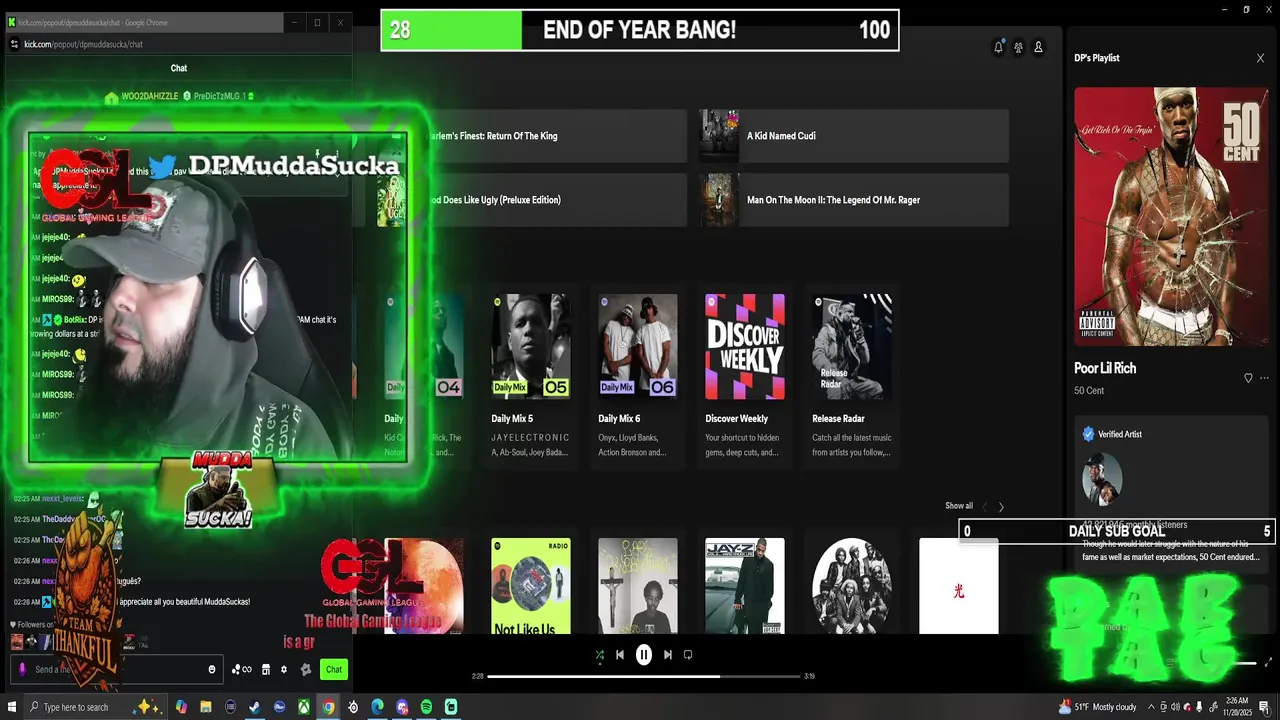
Task: Open Xbox app from the taskbar
Action: (x=304, y=707)
